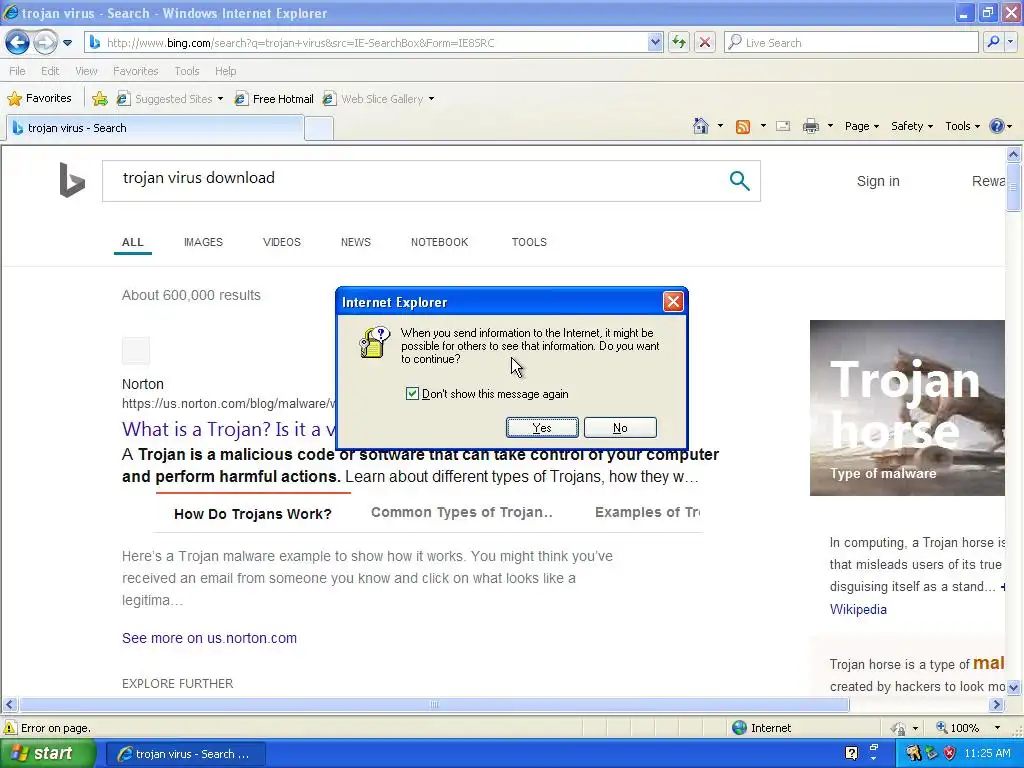Go back with the Back arrow button
Screen dimensions: 1024x768
(x=18, y=43)
